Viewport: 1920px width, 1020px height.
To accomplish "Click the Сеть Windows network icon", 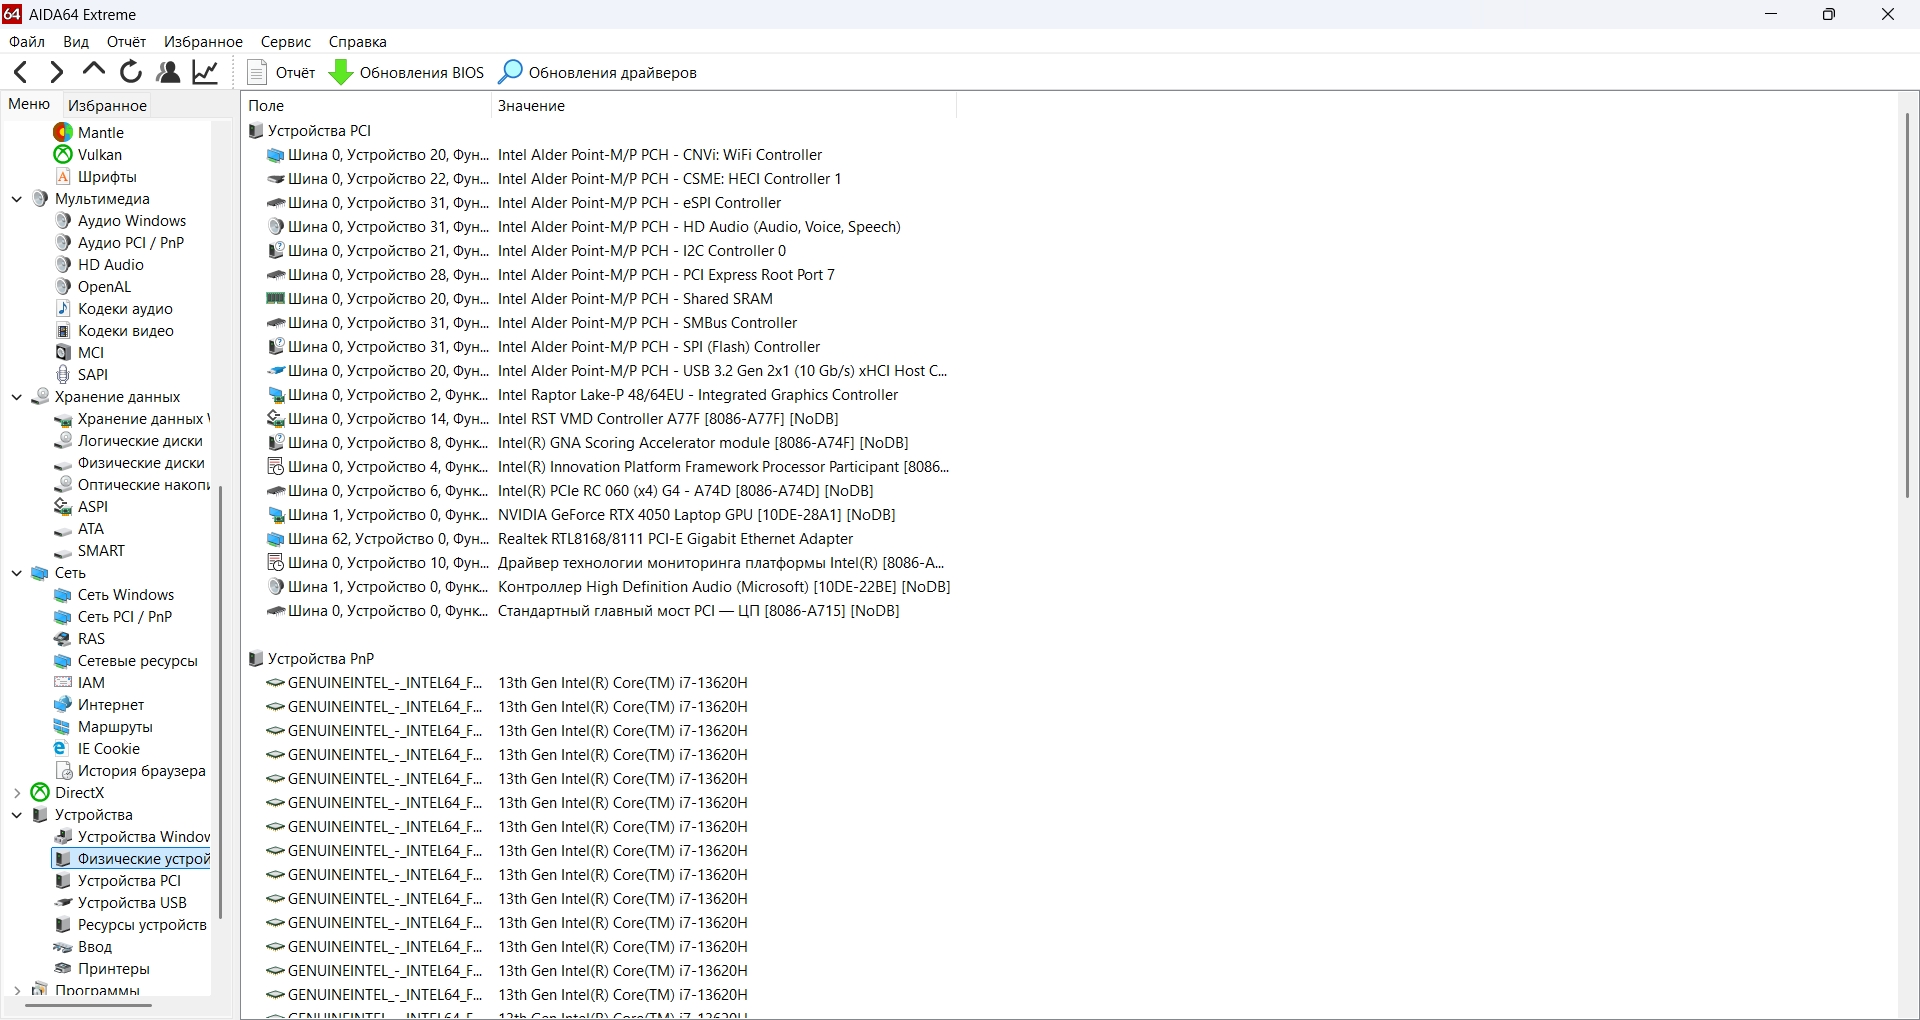I will click(x=63, y=595).
